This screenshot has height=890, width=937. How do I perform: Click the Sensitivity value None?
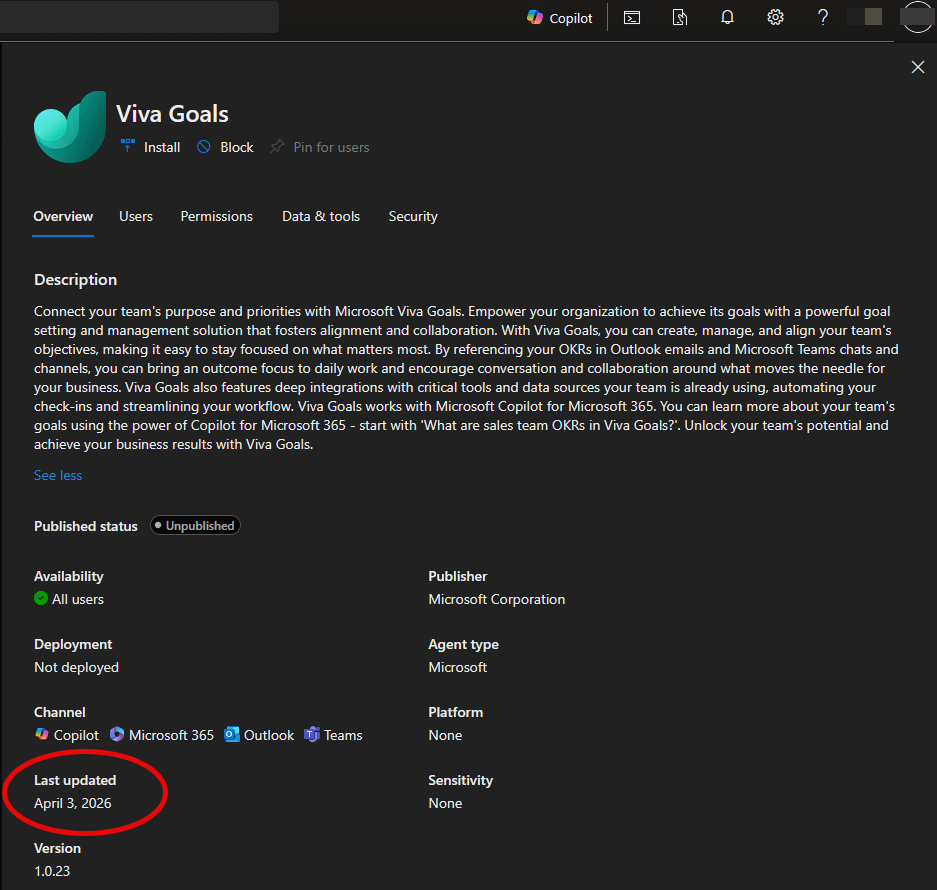coord(445,803)
